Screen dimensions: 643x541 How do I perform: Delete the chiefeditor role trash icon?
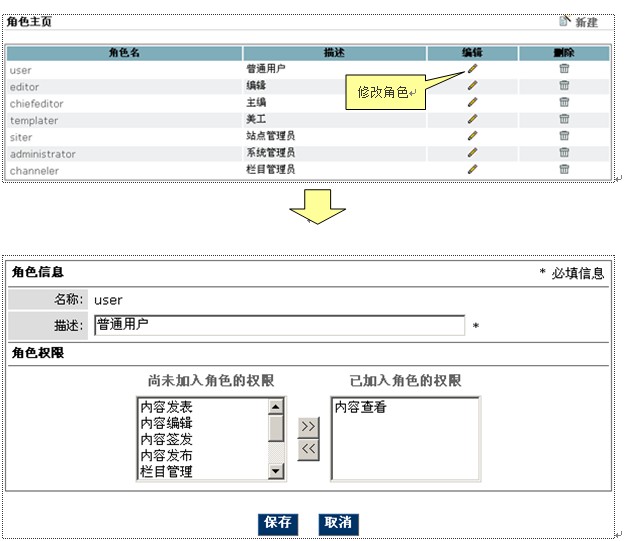coord(564,102)
